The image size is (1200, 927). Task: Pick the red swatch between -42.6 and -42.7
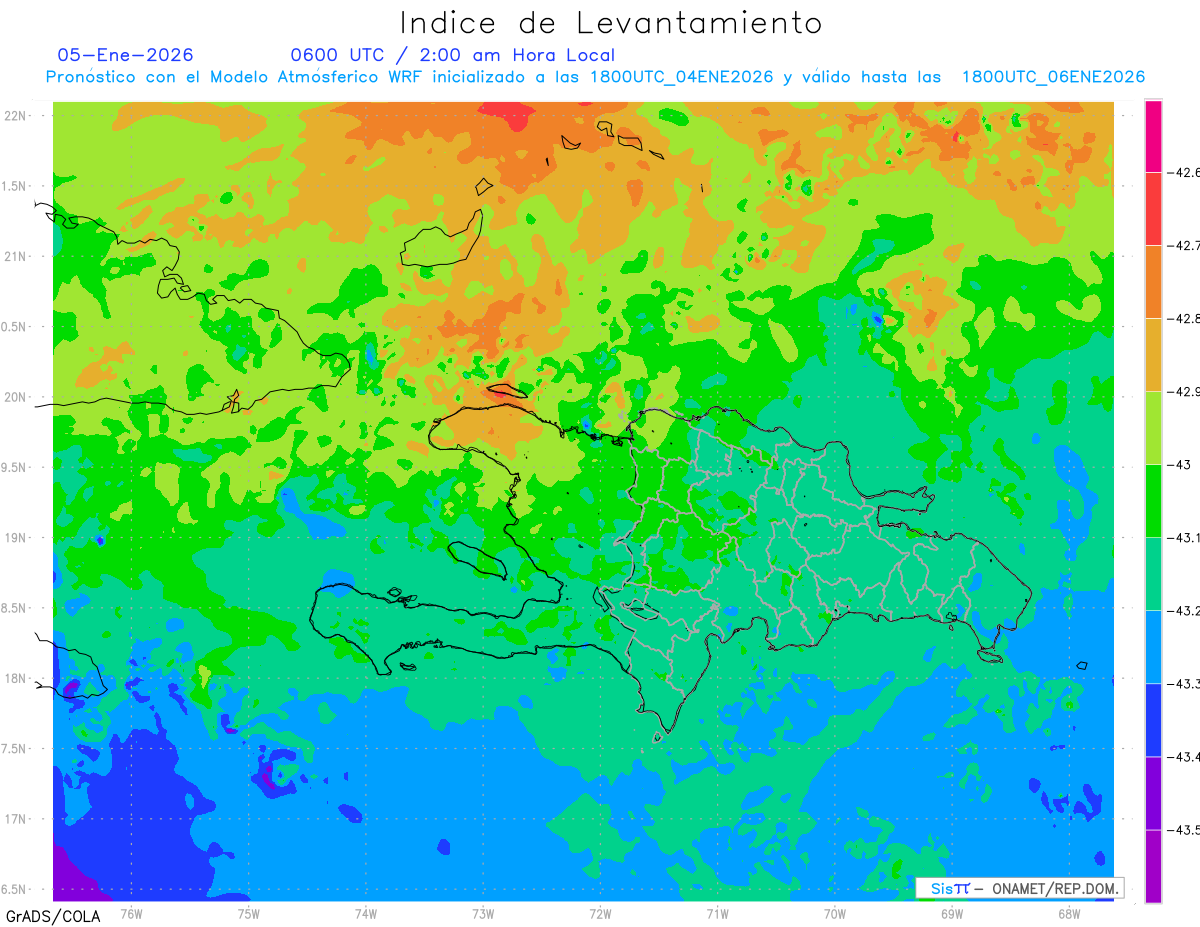click(1153, 208)
